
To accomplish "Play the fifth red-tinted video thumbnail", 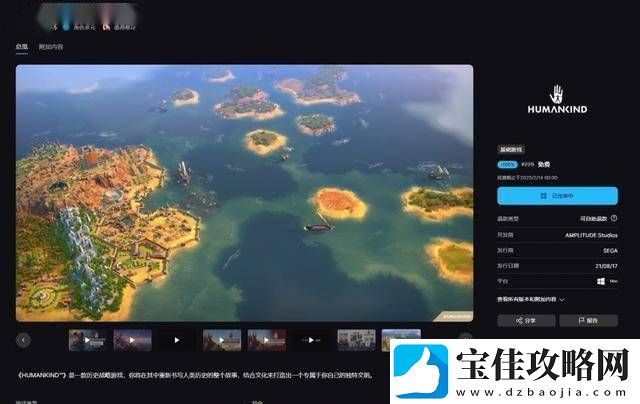I will pyautogui.click(x=267, y=340).
